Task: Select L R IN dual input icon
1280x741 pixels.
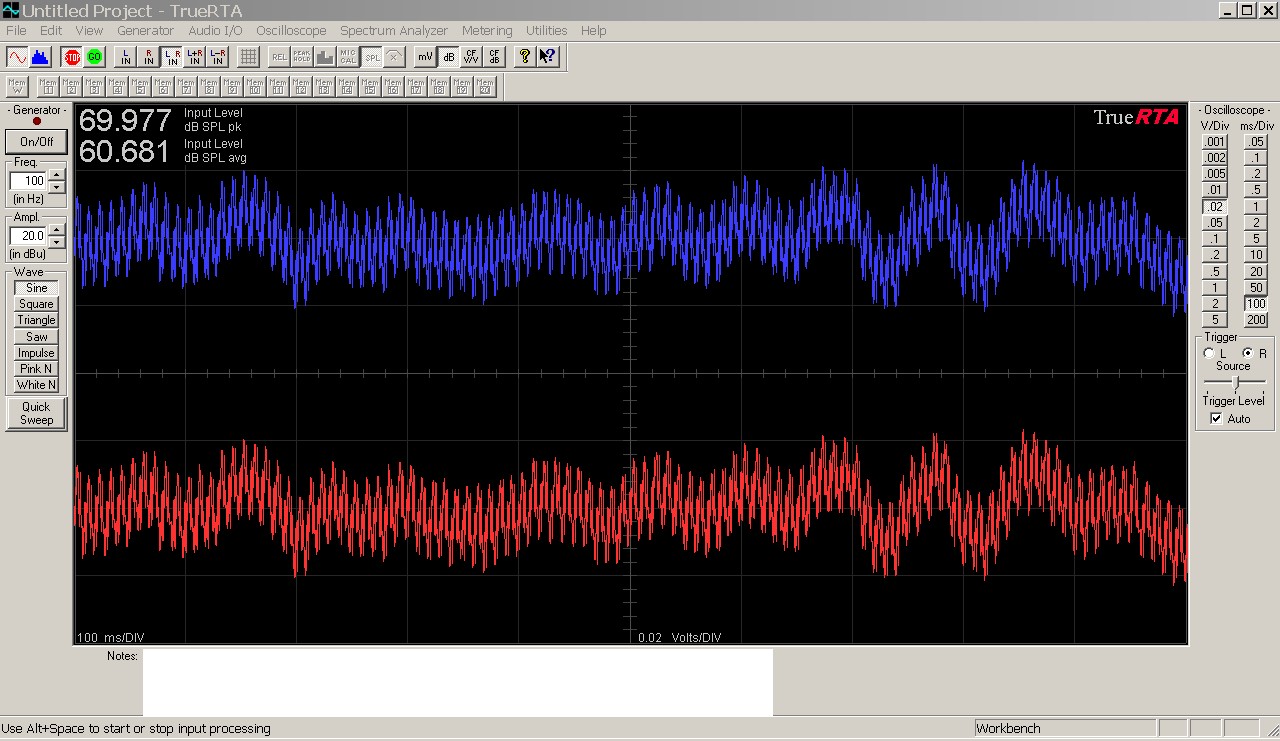Action: (x=172, y=57)
